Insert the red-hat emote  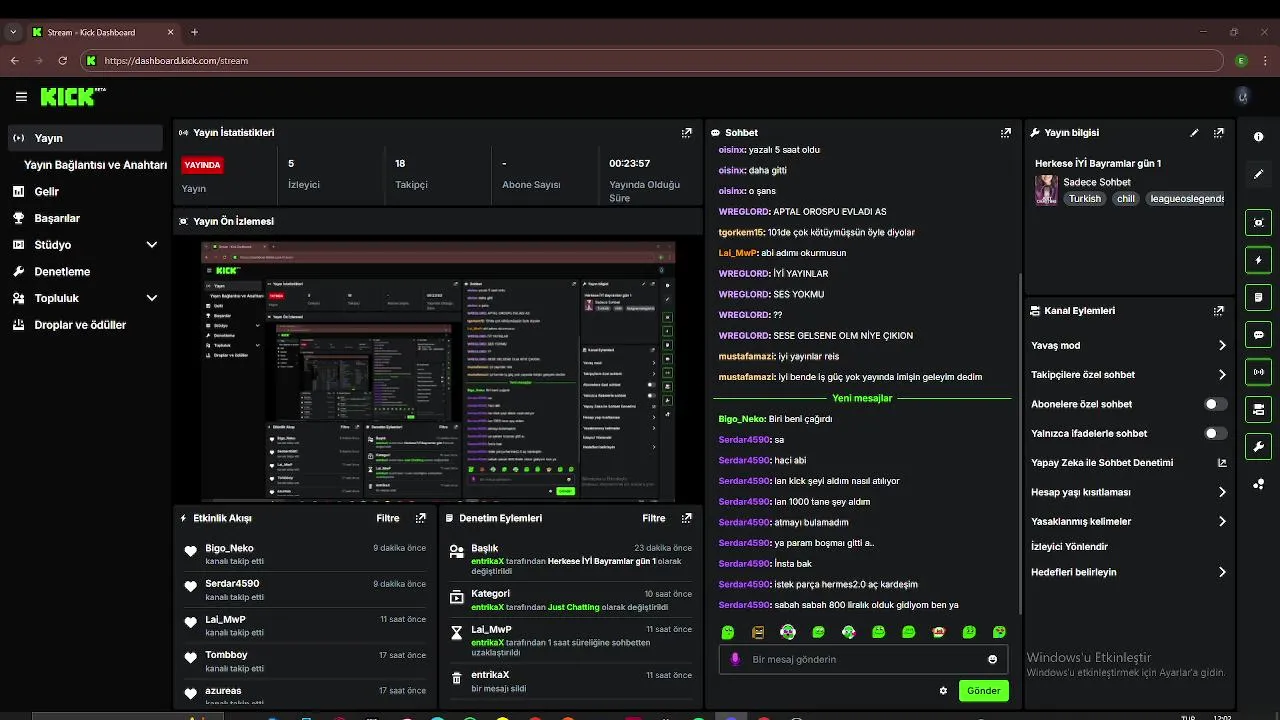[x=939, y=632]
